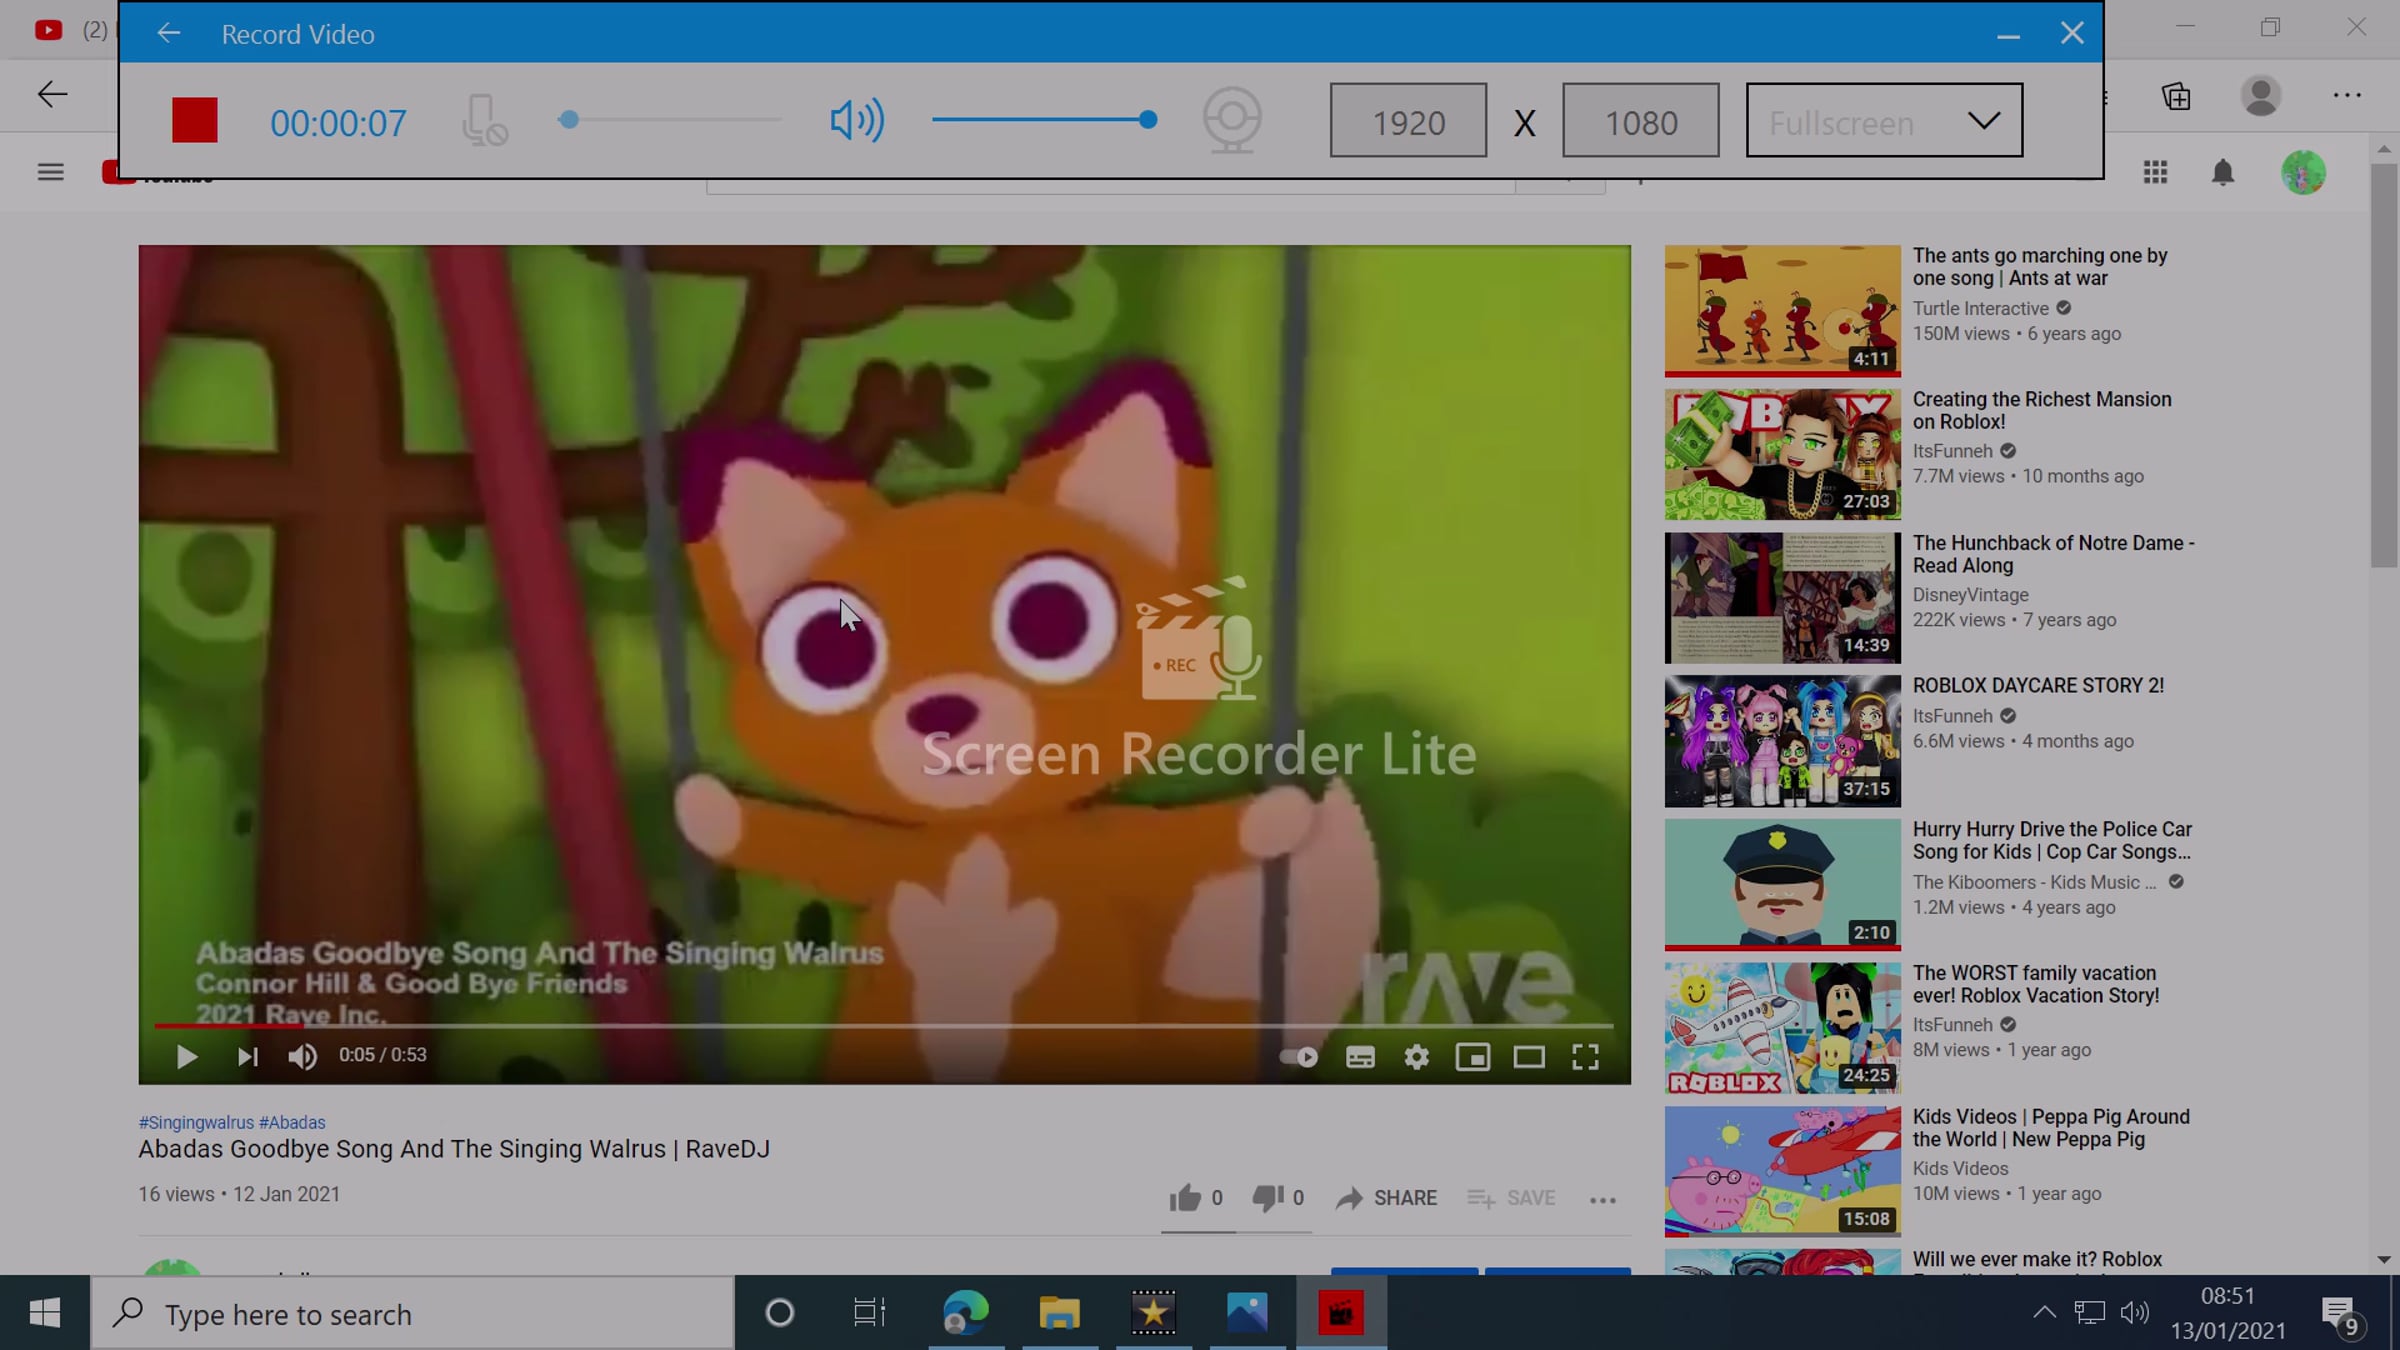Open the Fullscreen capture mode dropdown
Screen dimensions: 2400x1350
[x=1884, y=121]
